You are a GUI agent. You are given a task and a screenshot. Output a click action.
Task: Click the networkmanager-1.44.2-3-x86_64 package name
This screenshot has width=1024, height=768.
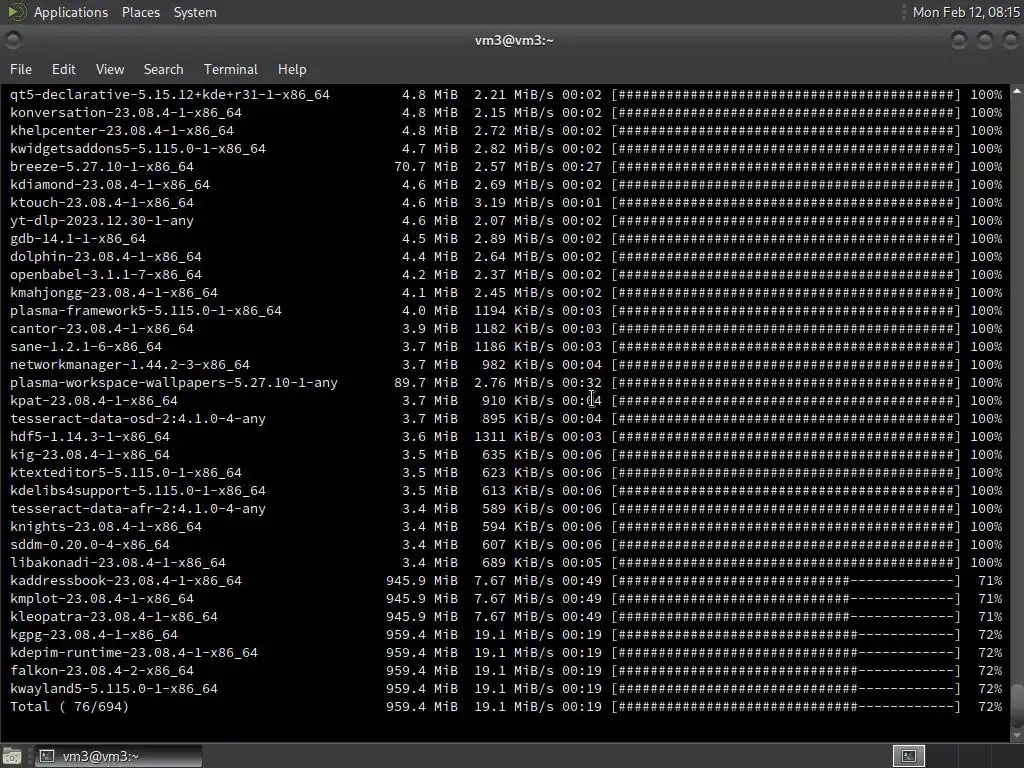[x=130, y=364]
